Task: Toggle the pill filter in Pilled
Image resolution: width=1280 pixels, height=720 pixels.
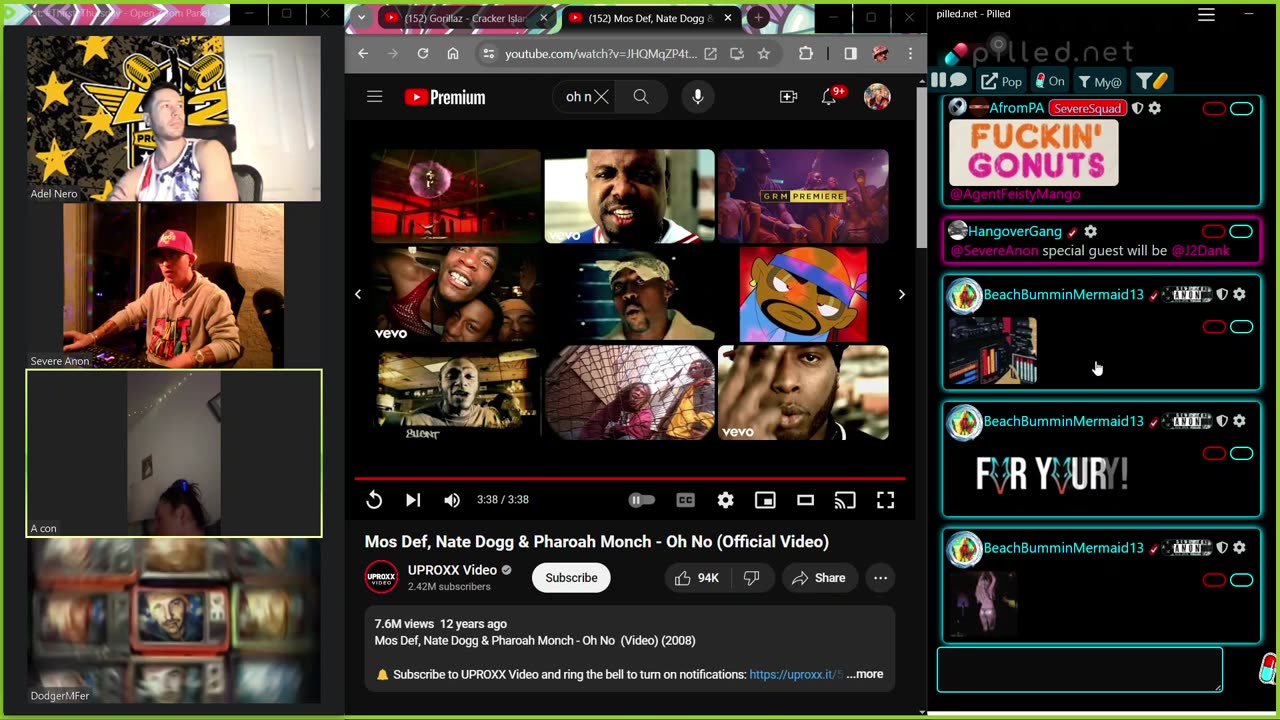Action: coord(1151,81)
